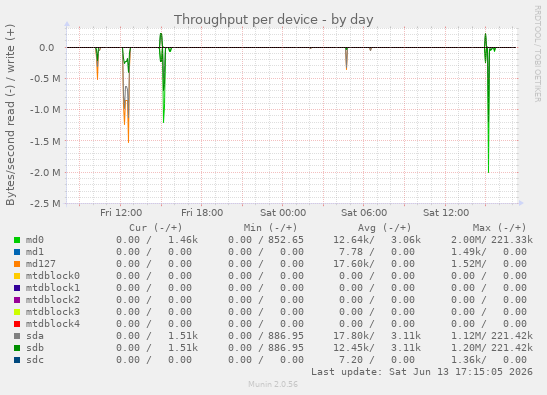
Task: Click the Sat 12:00 axis label
Action: click(446, 213)
